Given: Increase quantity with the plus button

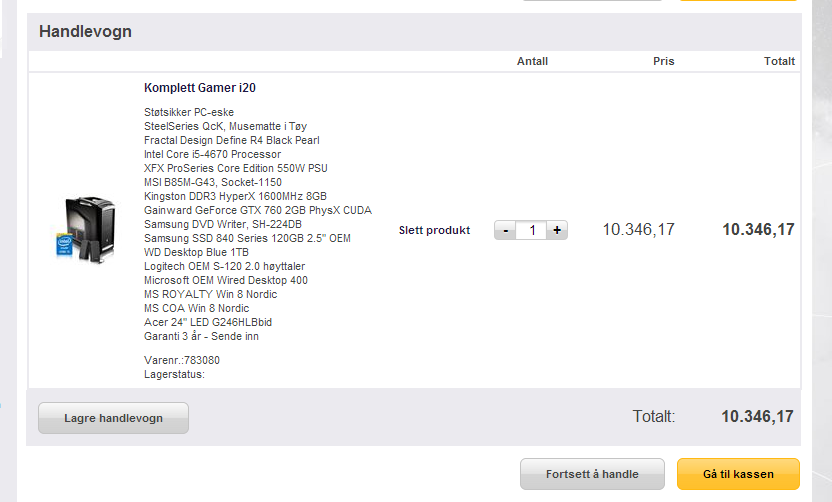Looking at the screenshot, I should tap(557, 230).
